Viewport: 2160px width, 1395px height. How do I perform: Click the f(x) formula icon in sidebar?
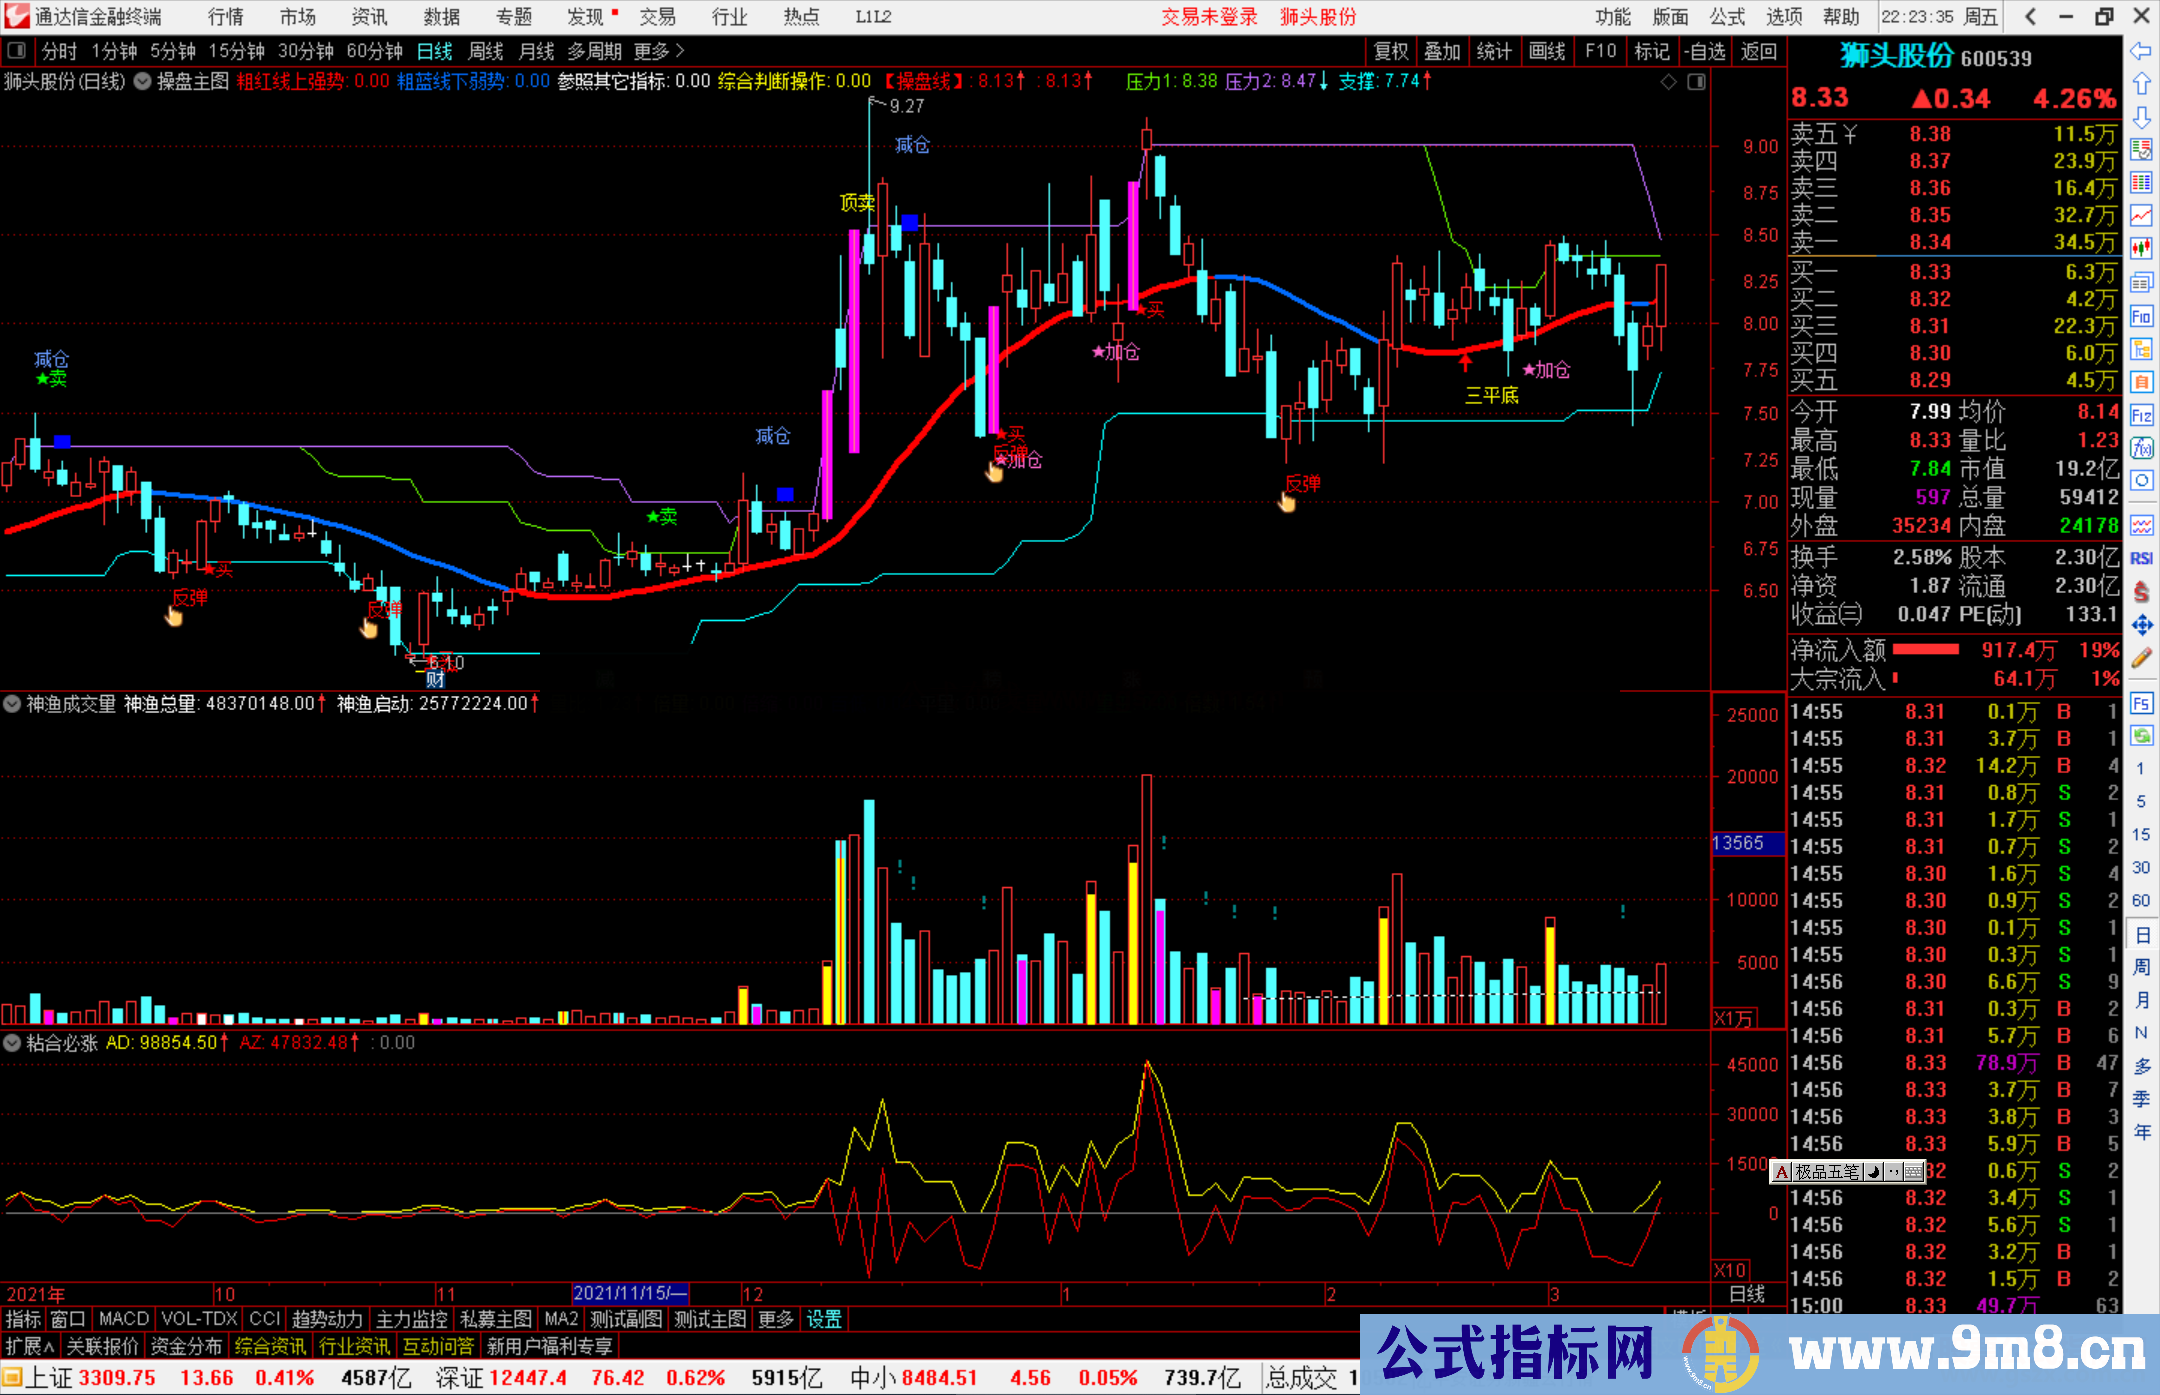coord(2141,447)
